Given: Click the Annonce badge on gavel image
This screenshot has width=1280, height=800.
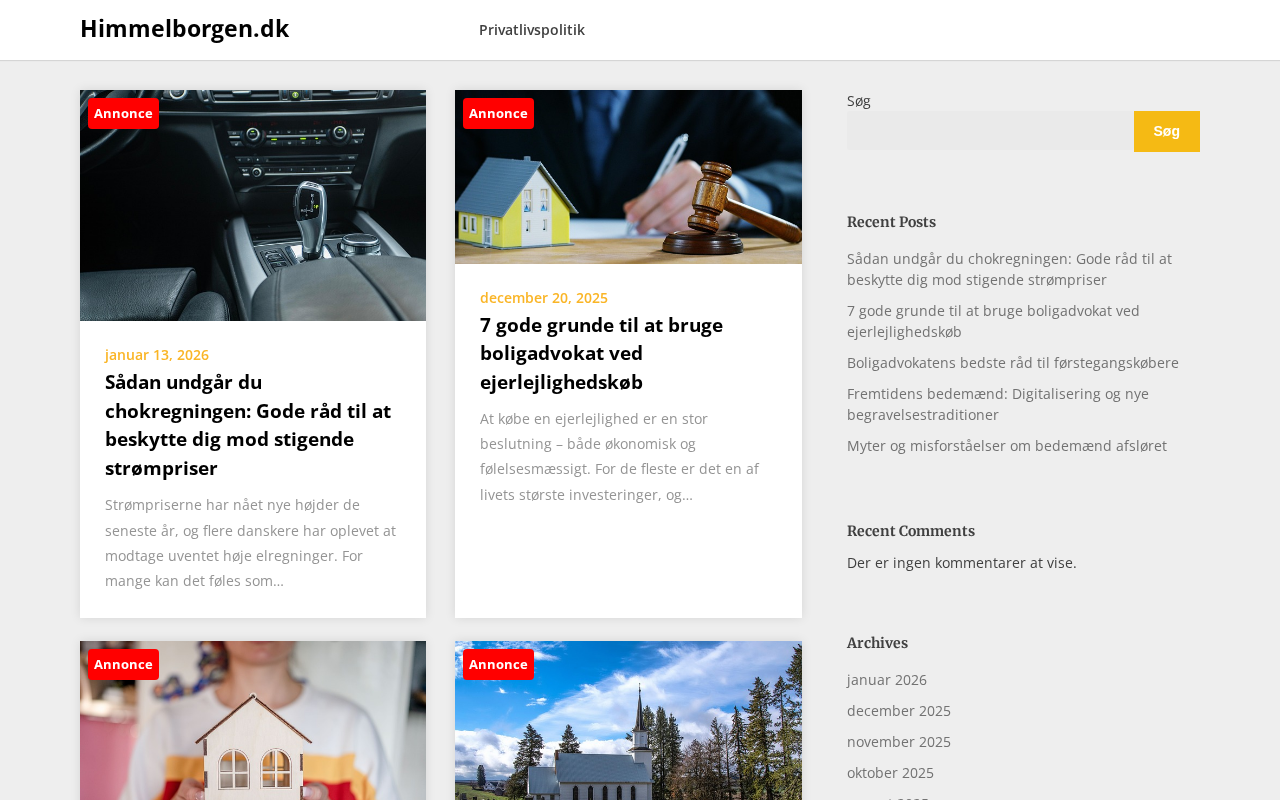Looking at the screenshot, I should point(498,113).
